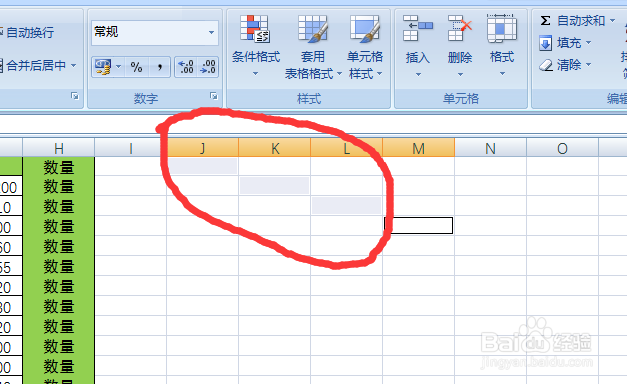Apply accounting number format currency icon
This screenshot has height=384, width=627.
pos(103,67)
